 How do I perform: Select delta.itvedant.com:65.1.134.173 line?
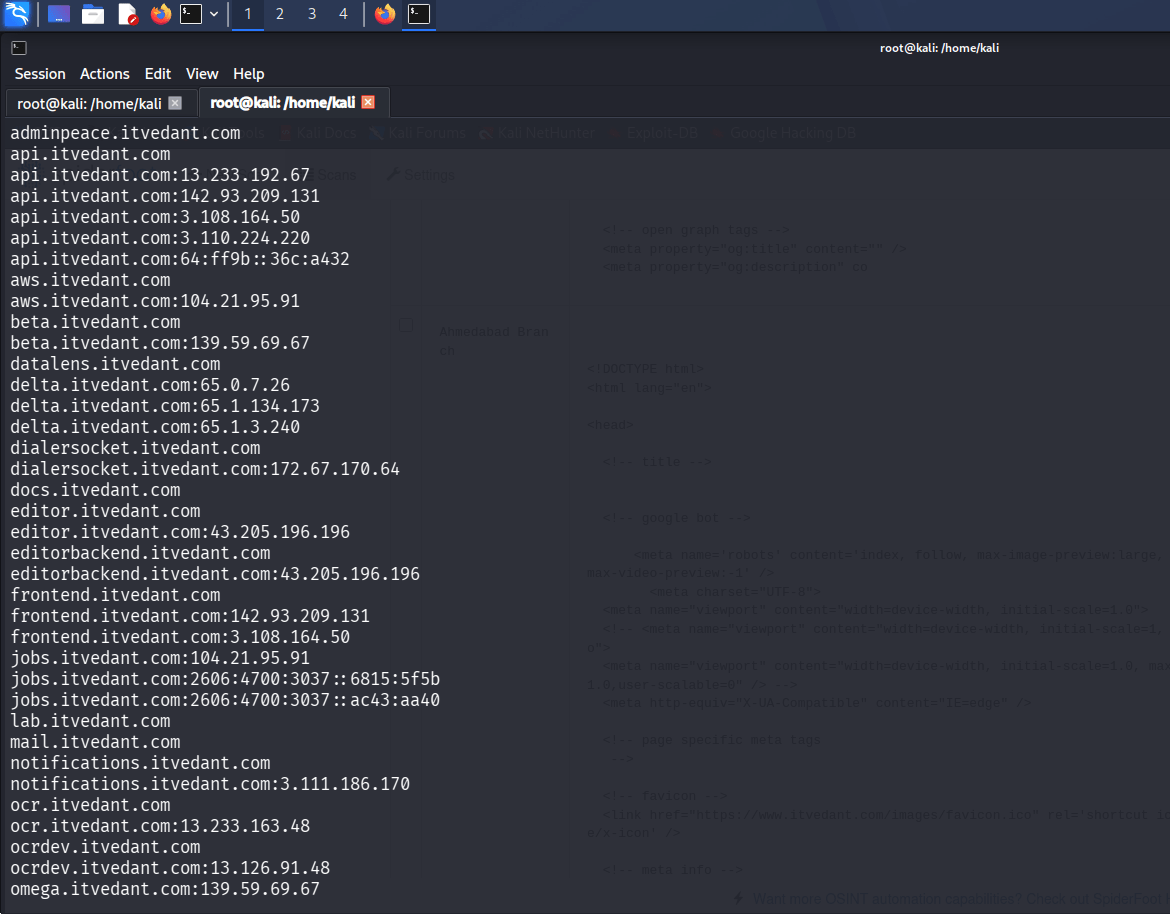click(x=165, y=406)
